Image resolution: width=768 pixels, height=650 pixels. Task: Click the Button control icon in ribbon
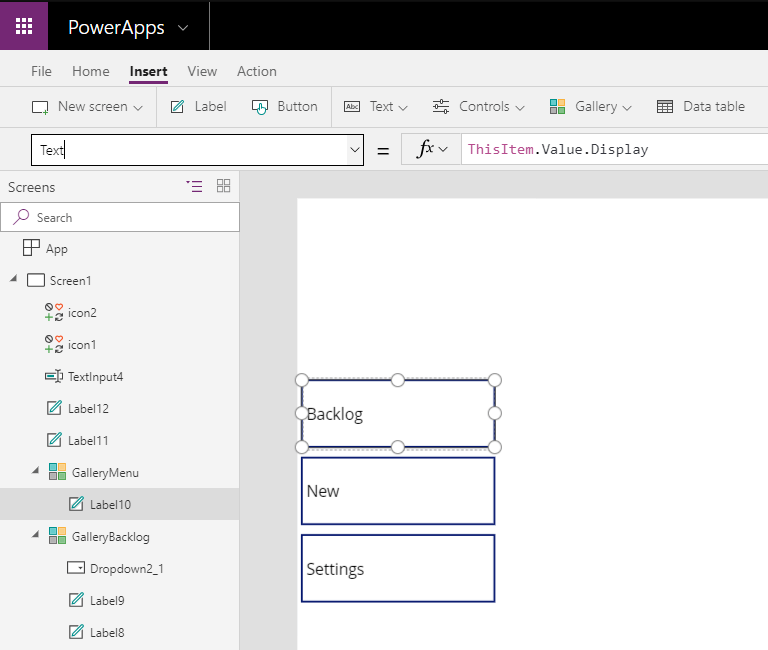coord(260,107)
